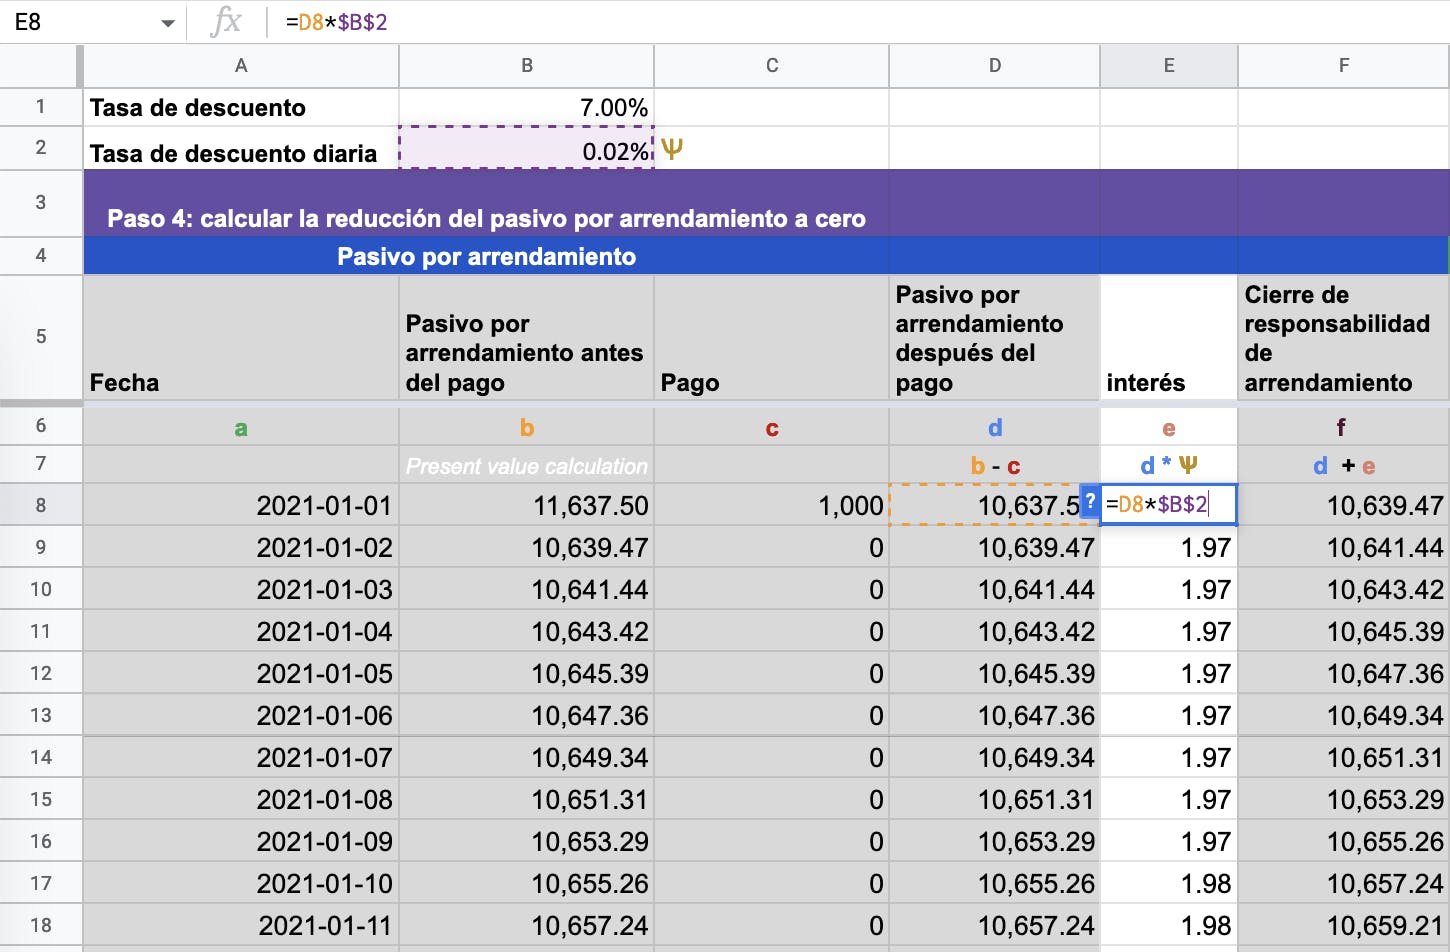Click the 'd + e' formula label cell

pos(1344,465)
